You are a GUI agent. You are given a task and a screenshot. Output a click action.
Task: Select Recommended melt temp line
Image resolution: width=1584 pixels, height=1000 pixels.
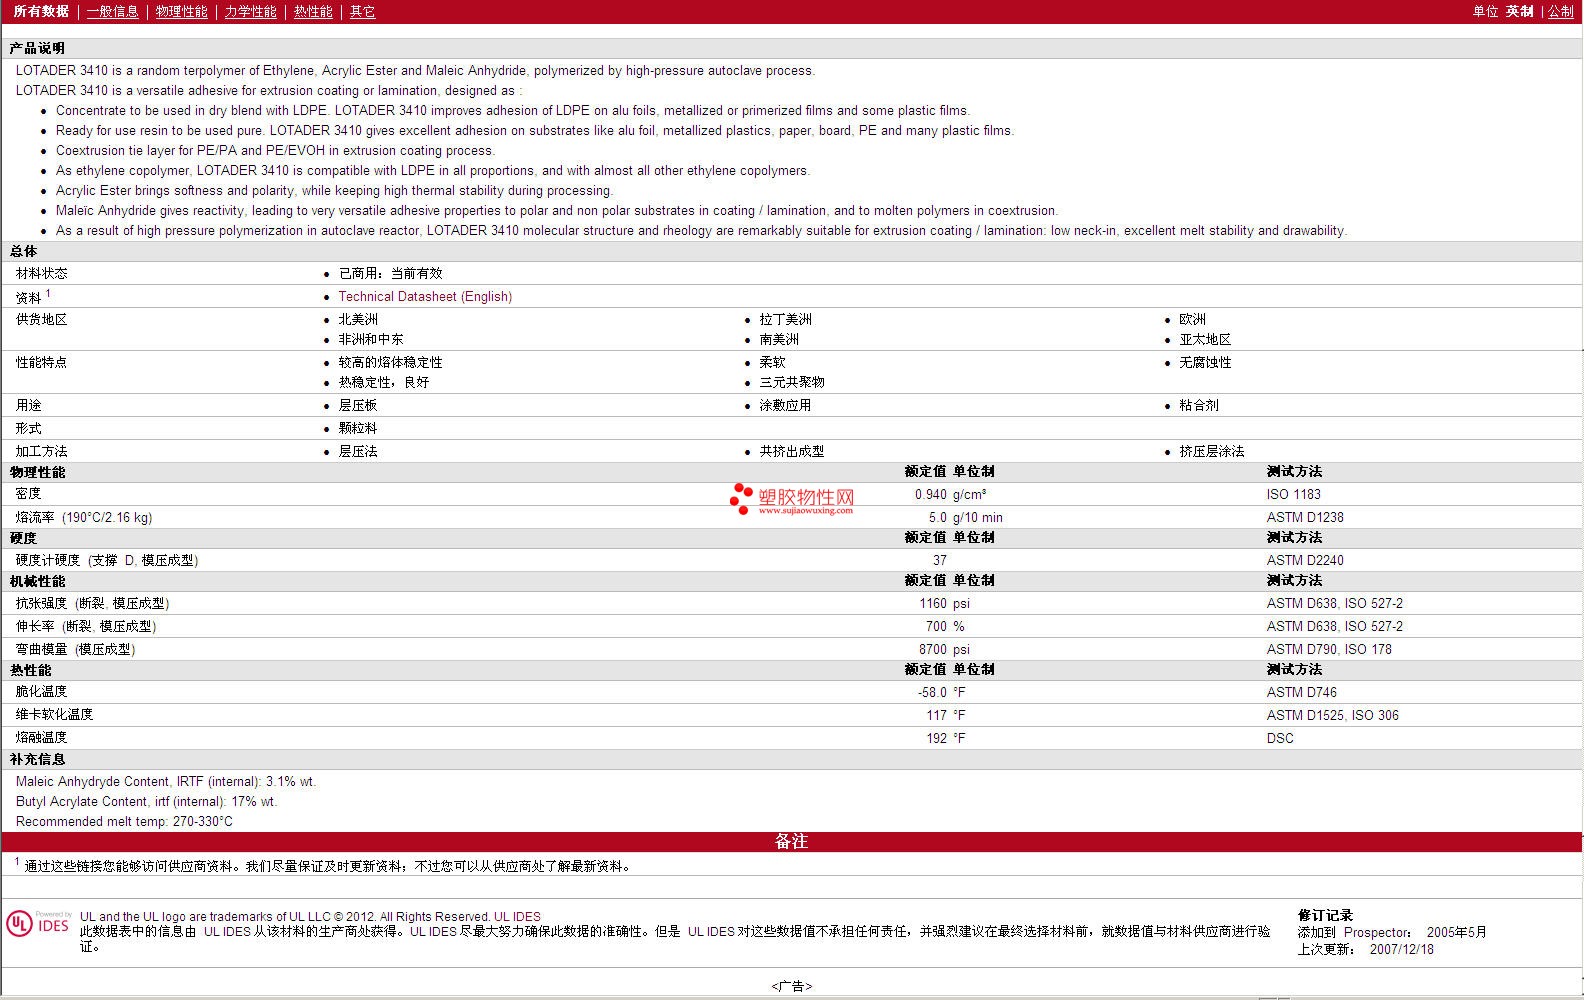coord(124,821)
